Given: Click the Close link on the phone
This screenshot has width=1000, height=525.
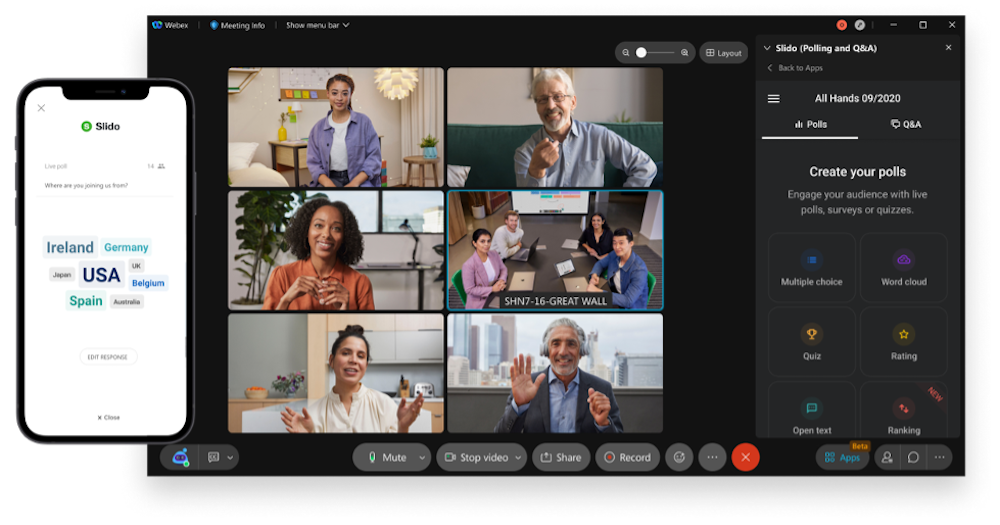Looking at the screenshot, I should coord(108,417).
